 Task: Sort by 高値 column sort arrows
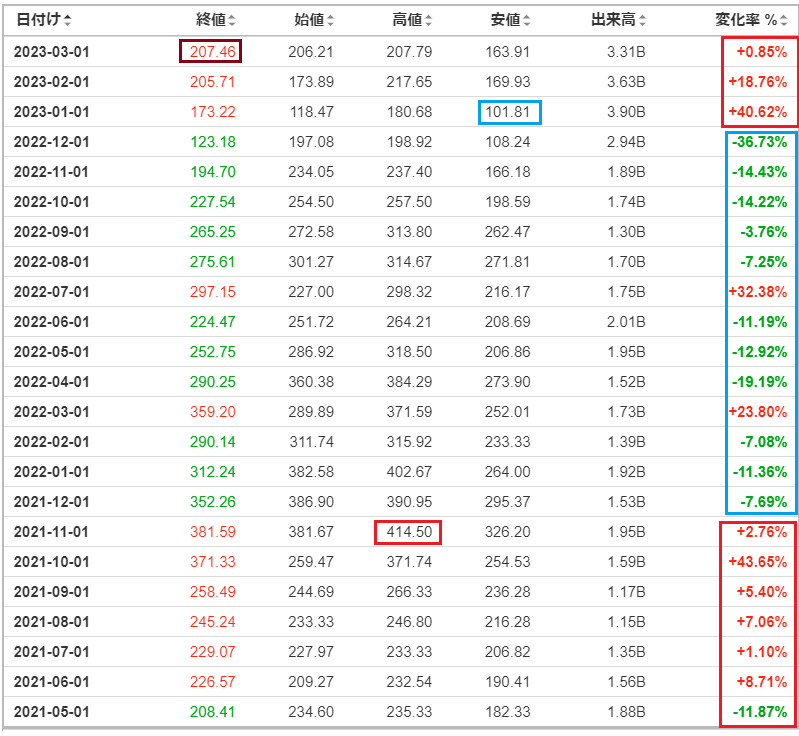point(429,20)
